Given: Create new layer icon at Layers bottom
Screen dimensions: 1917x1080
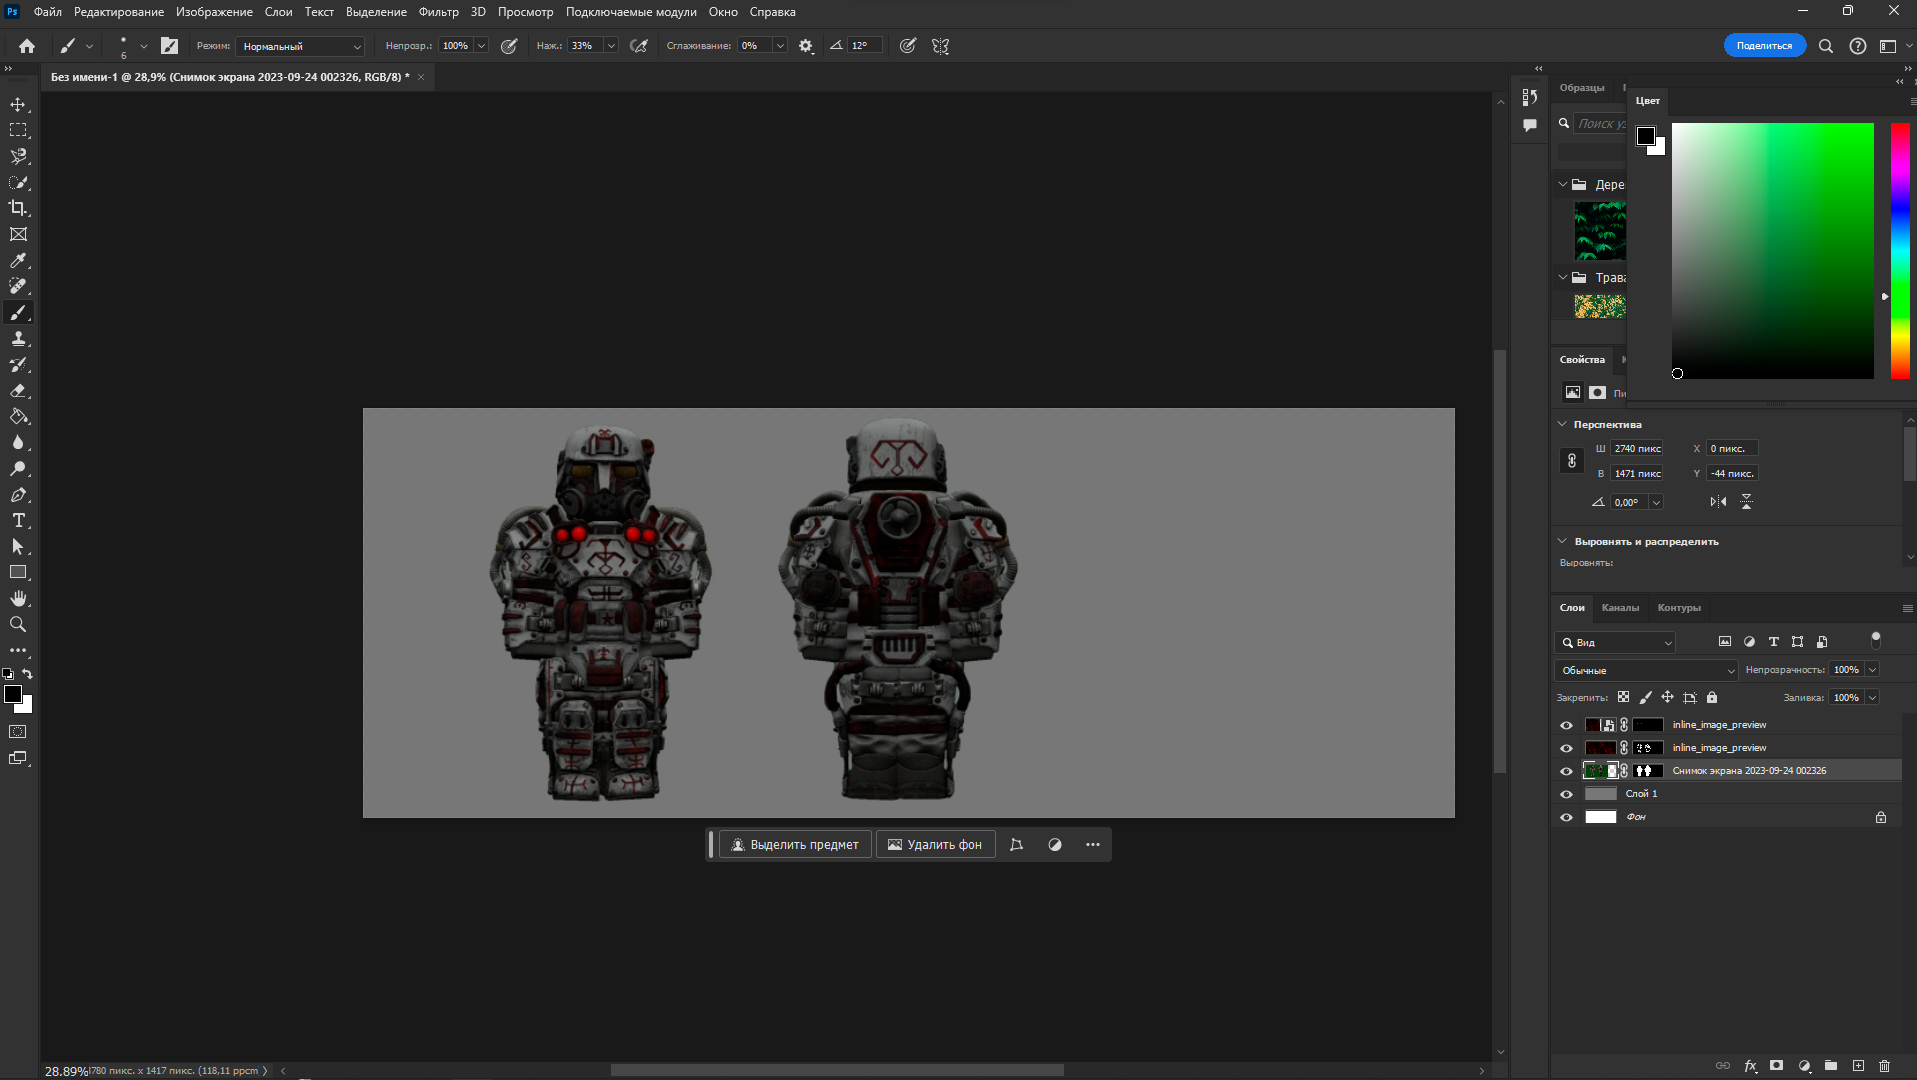Looking at the screenshot, I should point(1858,1066).
